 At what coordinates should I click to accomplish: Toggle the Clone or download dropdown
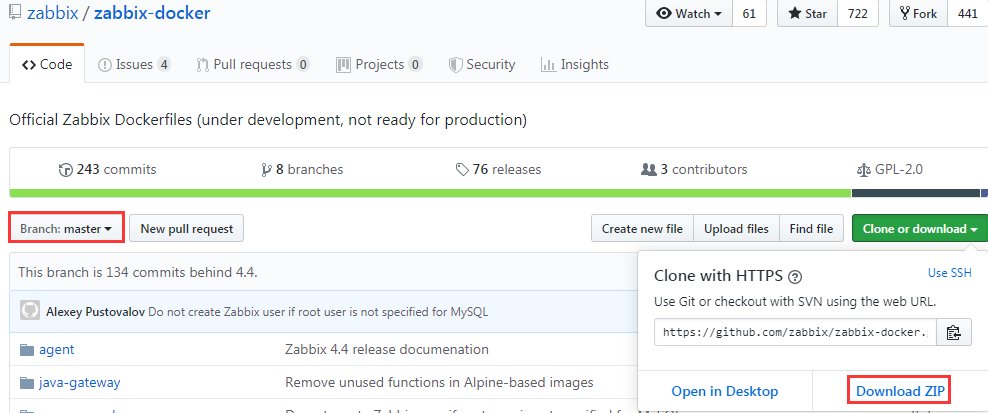pyautogui.click(x=920, y=229)
